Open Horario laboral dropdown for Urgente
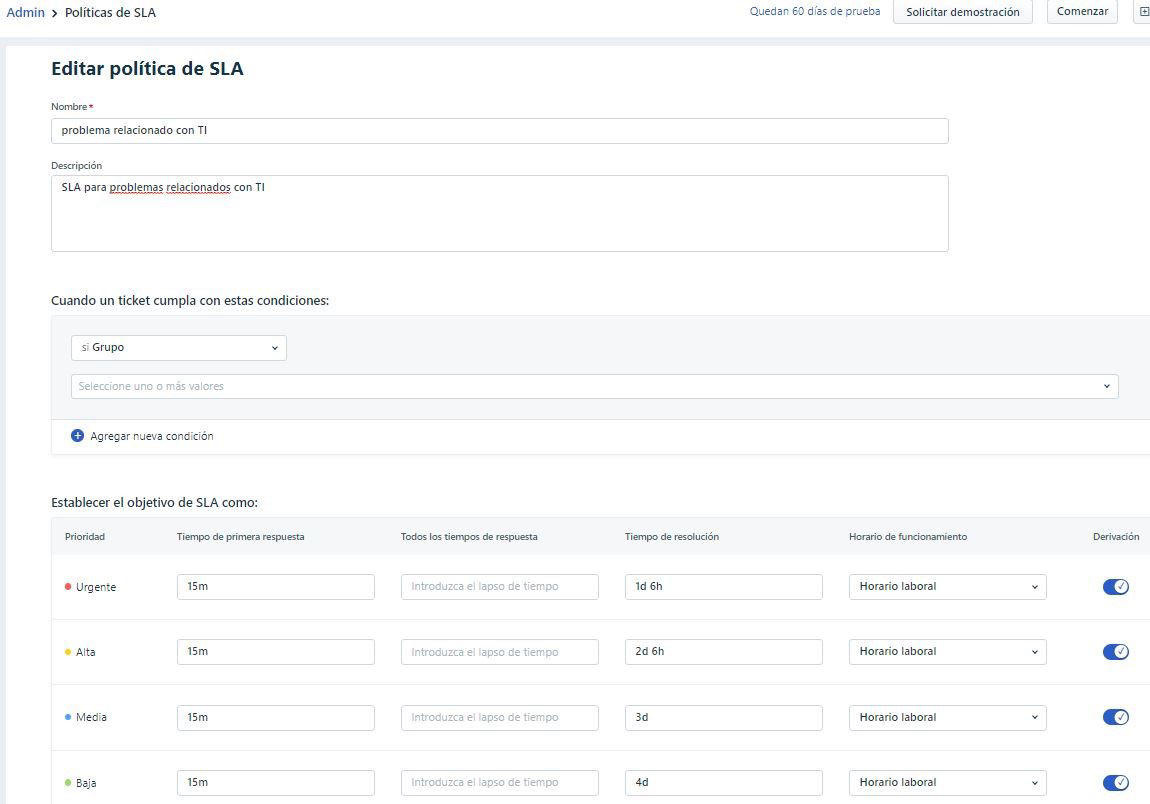Viewport: 1150px width, 804px height. 946,587
